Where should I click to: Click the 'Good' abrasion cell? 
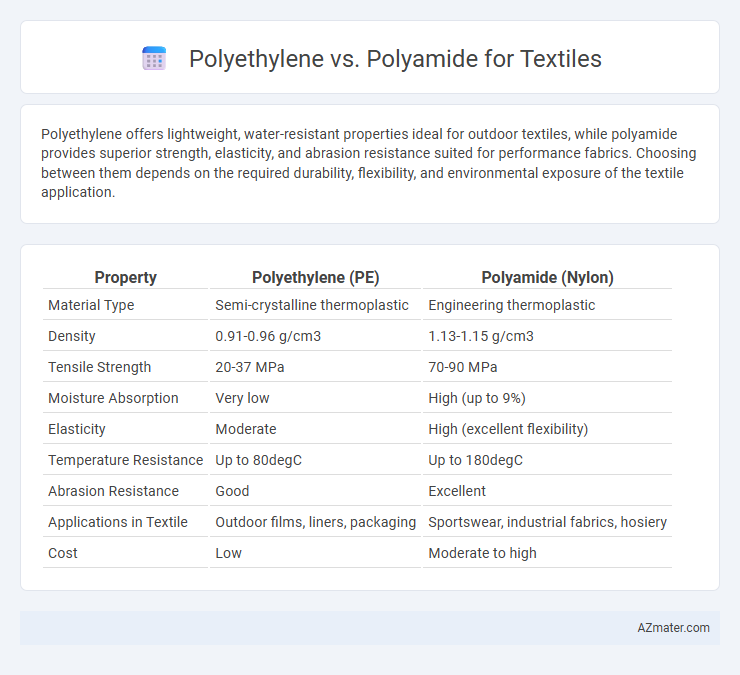(x=232, y=491)
